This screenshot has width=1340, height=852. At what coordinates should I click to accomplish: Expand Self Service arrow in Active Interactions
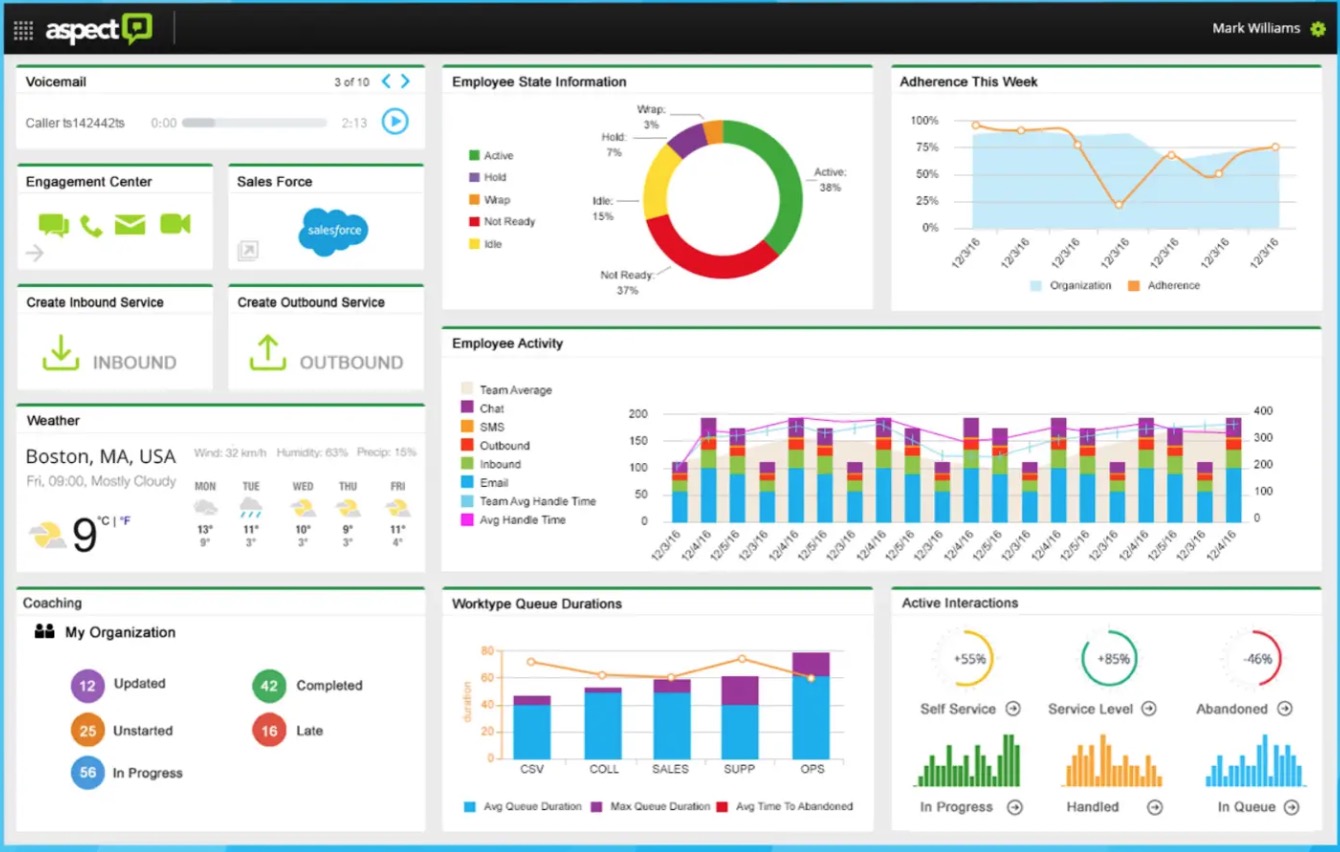[1013, 709]
